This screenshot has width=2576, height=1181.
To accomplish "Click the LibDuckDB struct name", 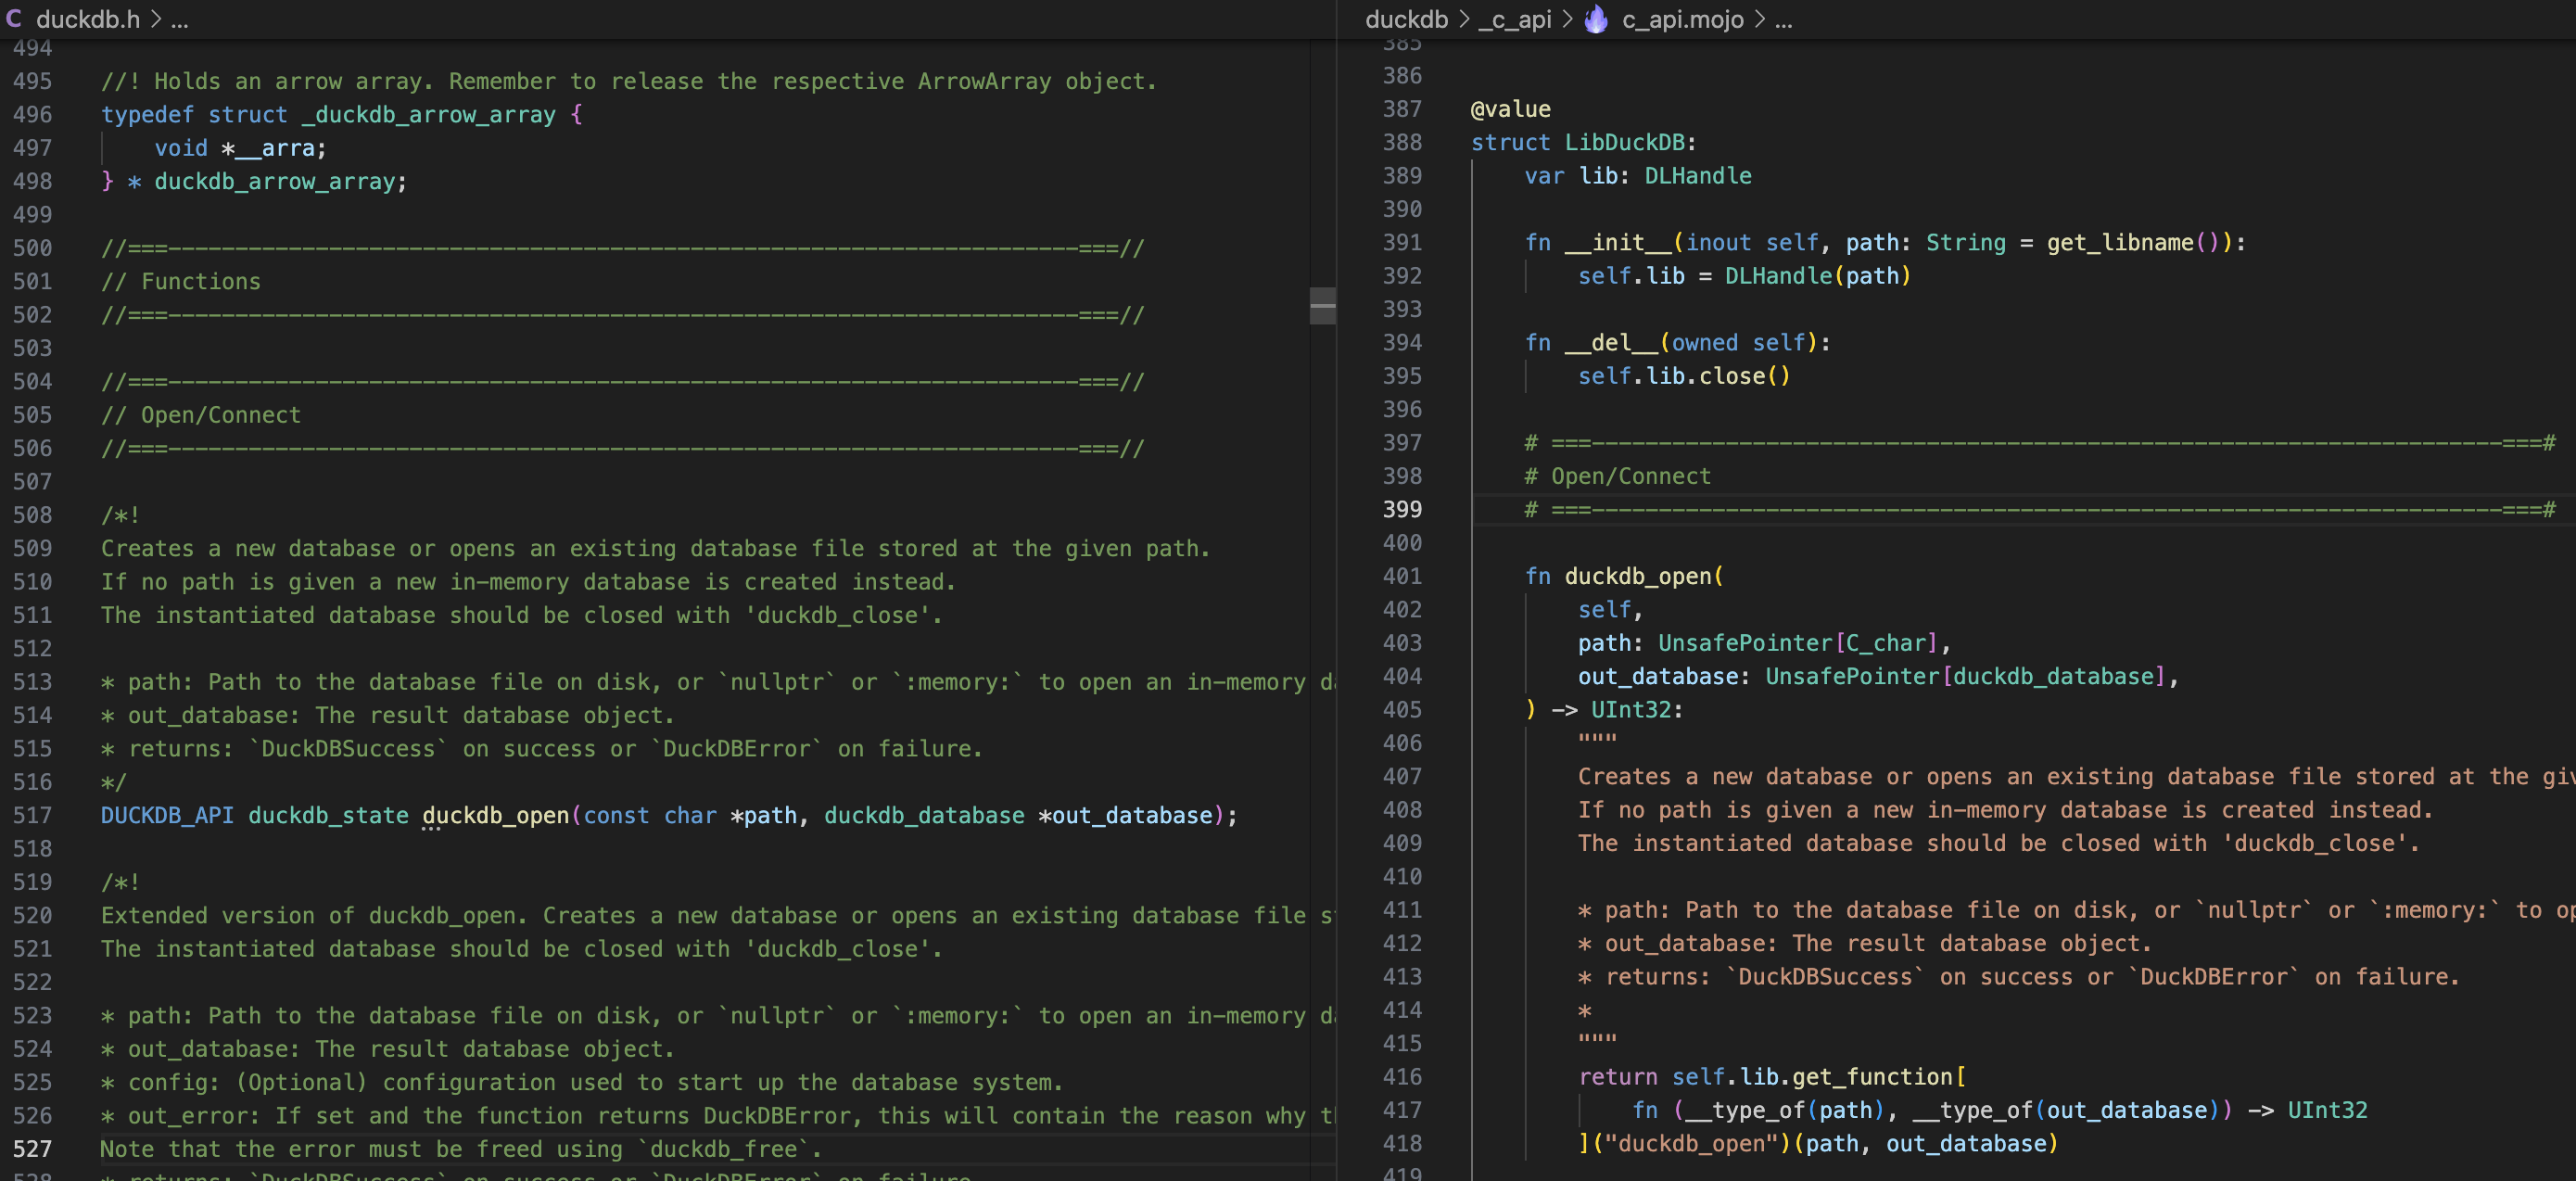I will click(1624, 143).
